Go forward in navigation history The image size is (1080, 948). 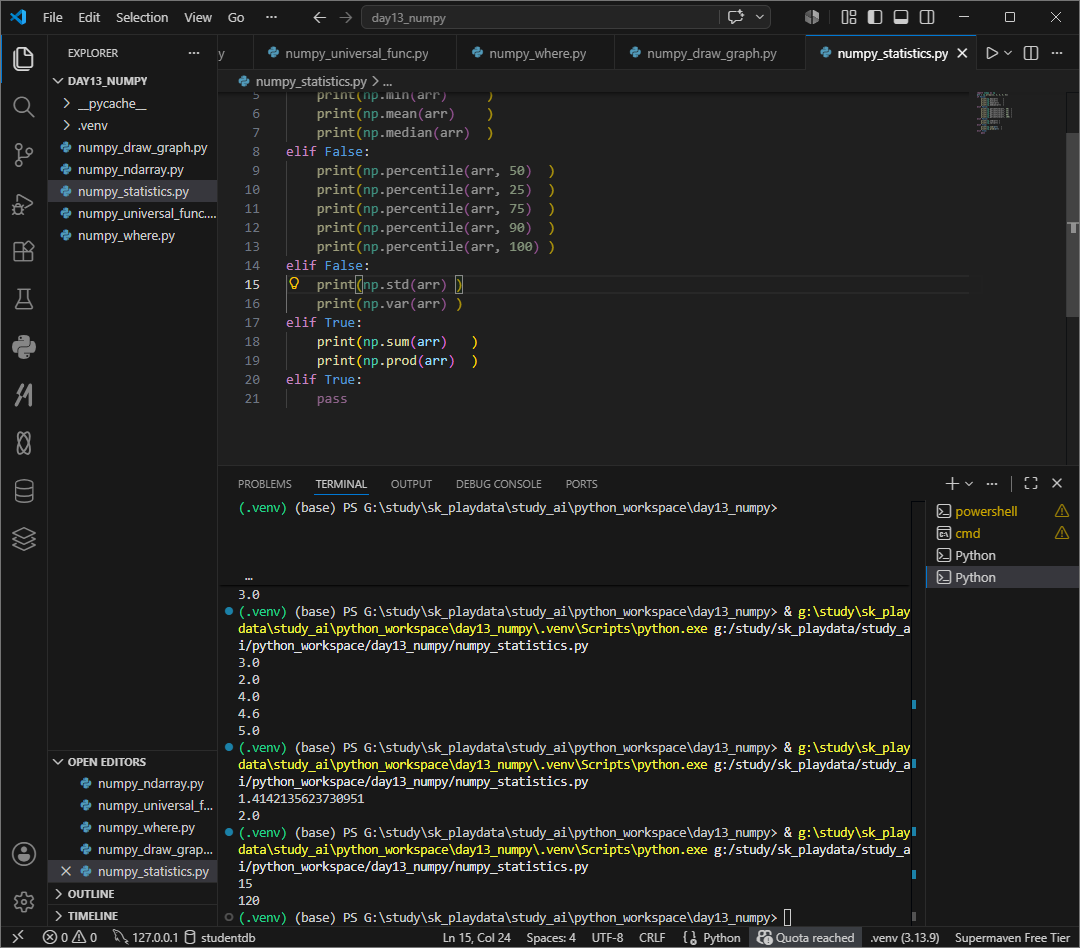point(346,17)
